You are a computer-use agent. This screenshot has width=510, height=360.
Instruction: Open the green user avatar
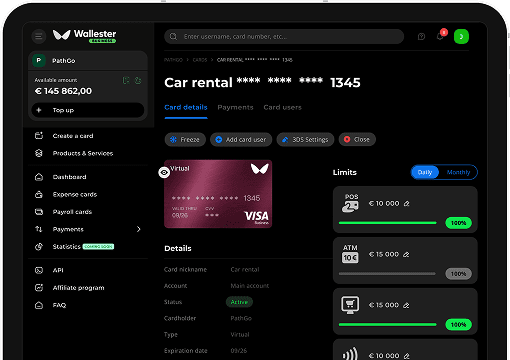[x=461, y=36]
